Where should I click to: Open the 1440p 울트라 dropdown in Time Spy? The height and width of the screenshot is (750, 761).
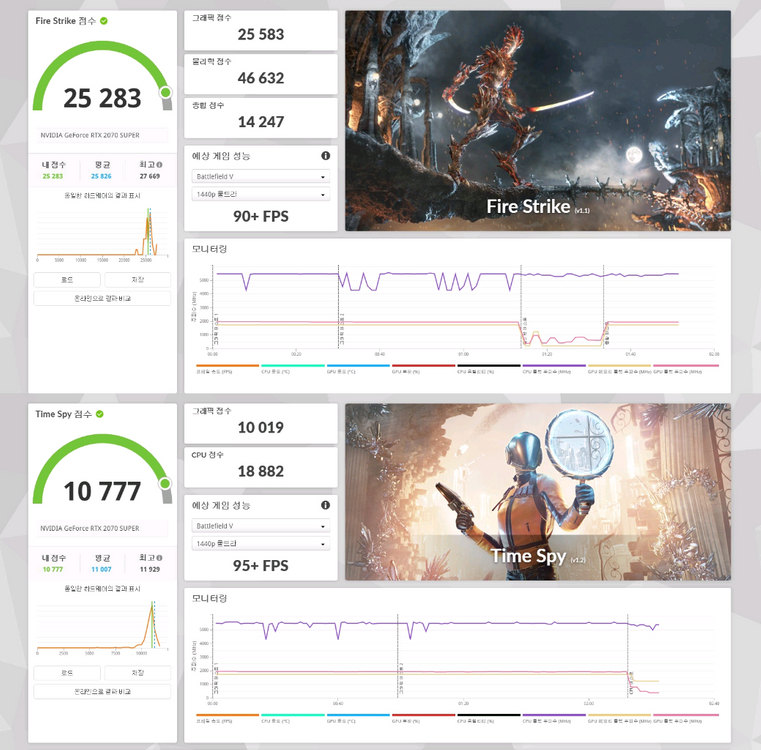(261, 544)
